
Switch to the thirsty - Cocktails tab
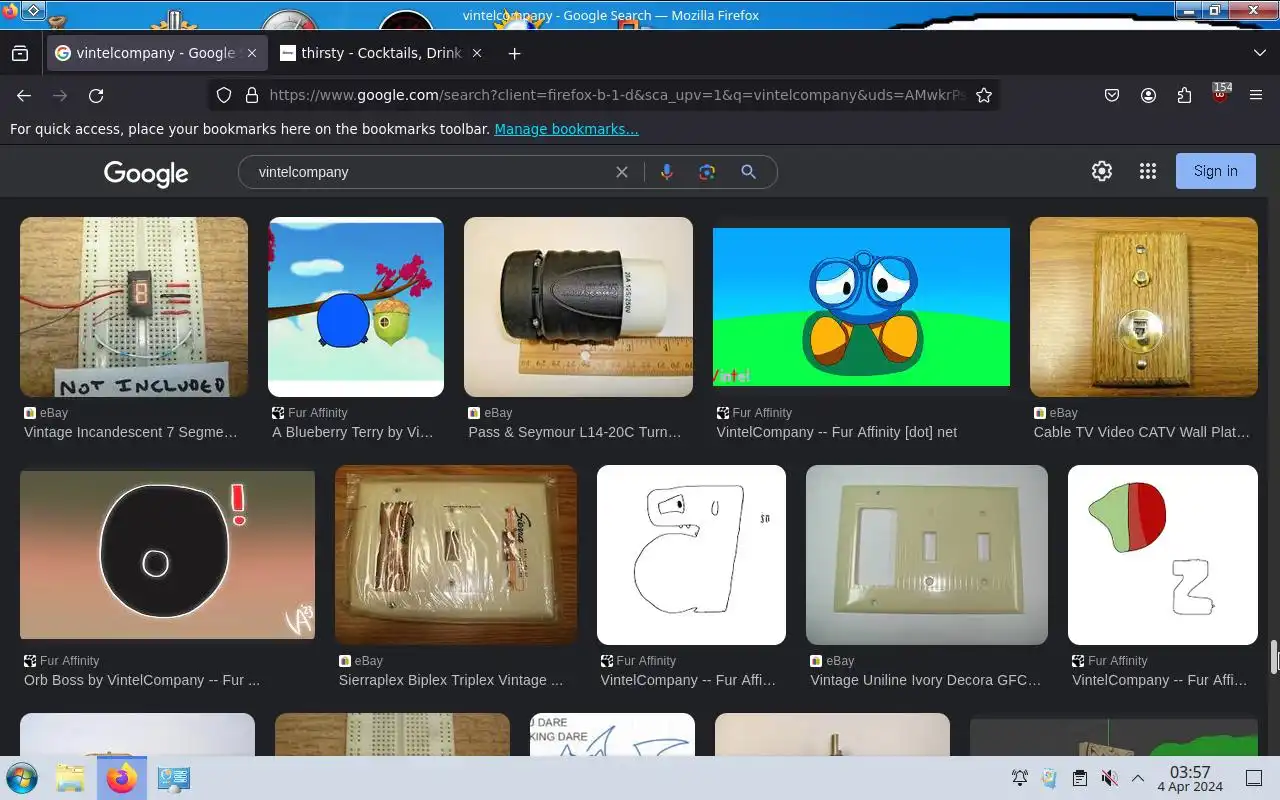tap(381, 53)
